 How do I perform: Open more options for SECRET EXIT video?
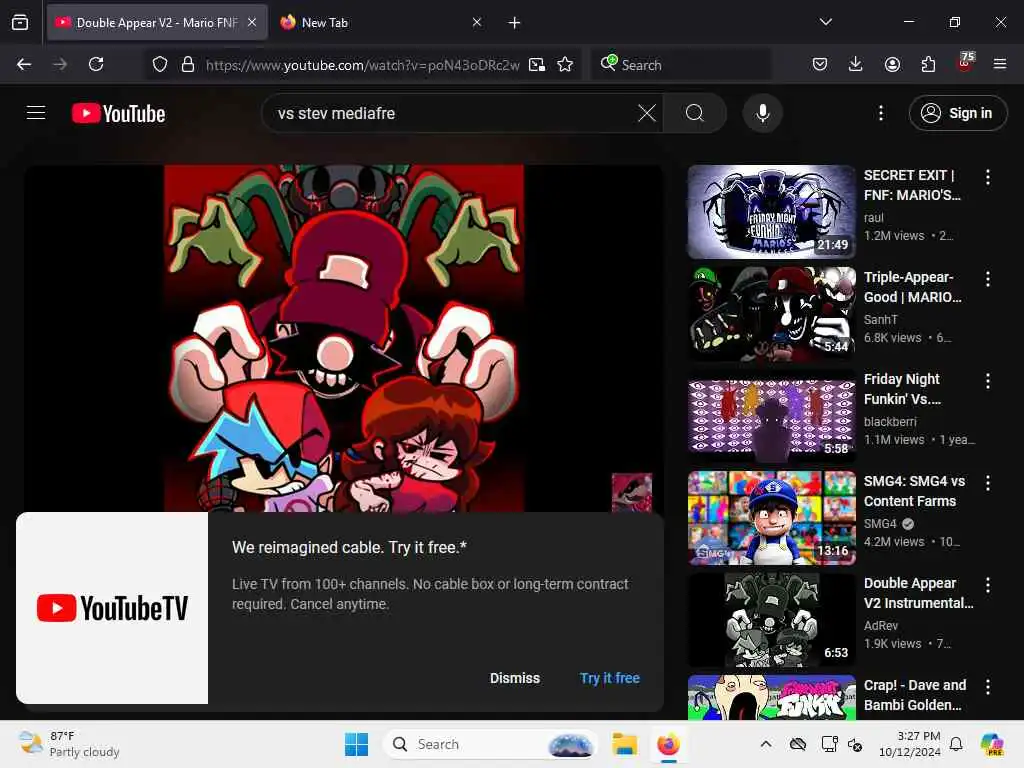pos(987,176)
